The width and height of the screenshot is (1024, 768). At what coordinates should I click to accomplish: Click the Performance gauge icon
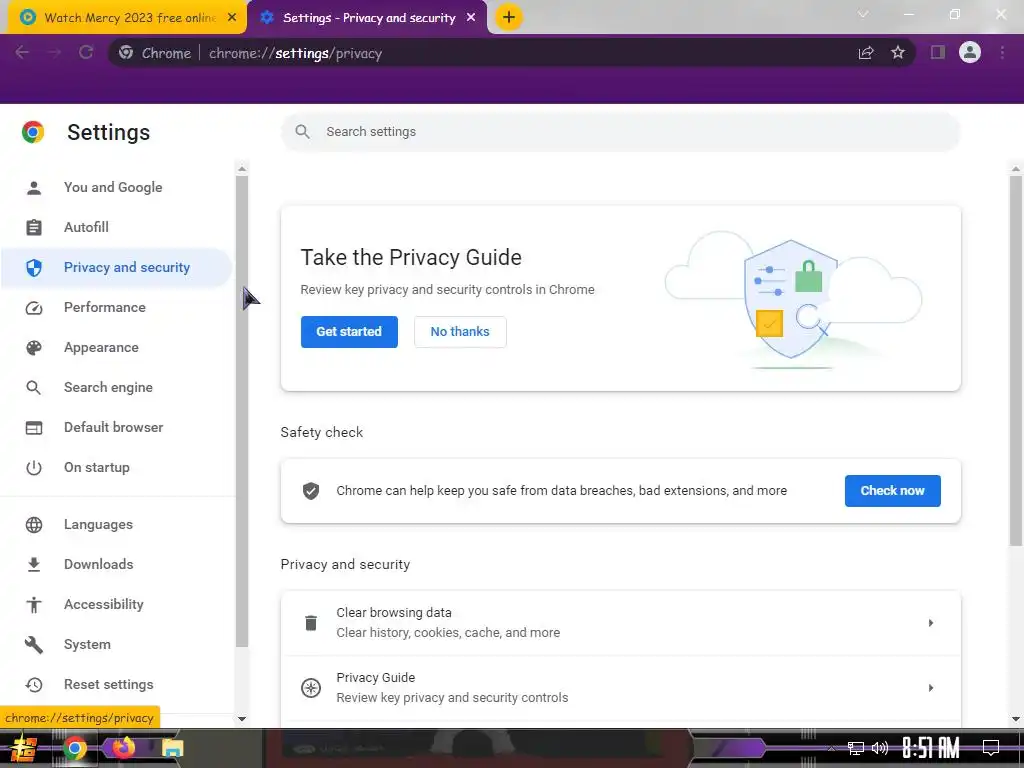pyautogui.click(x=34, y=308)
